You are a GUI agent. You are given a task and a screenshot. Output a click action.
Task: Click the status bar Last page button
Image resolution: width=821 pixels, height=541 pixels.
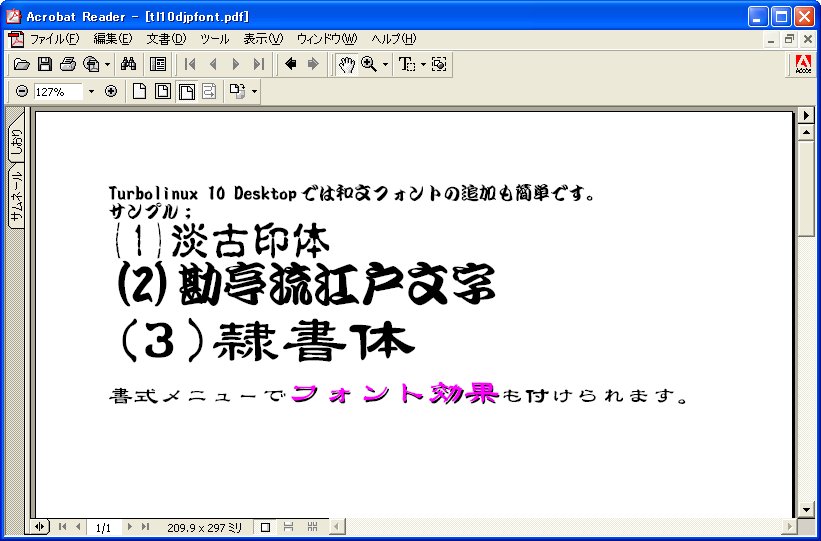pos(146,526)
